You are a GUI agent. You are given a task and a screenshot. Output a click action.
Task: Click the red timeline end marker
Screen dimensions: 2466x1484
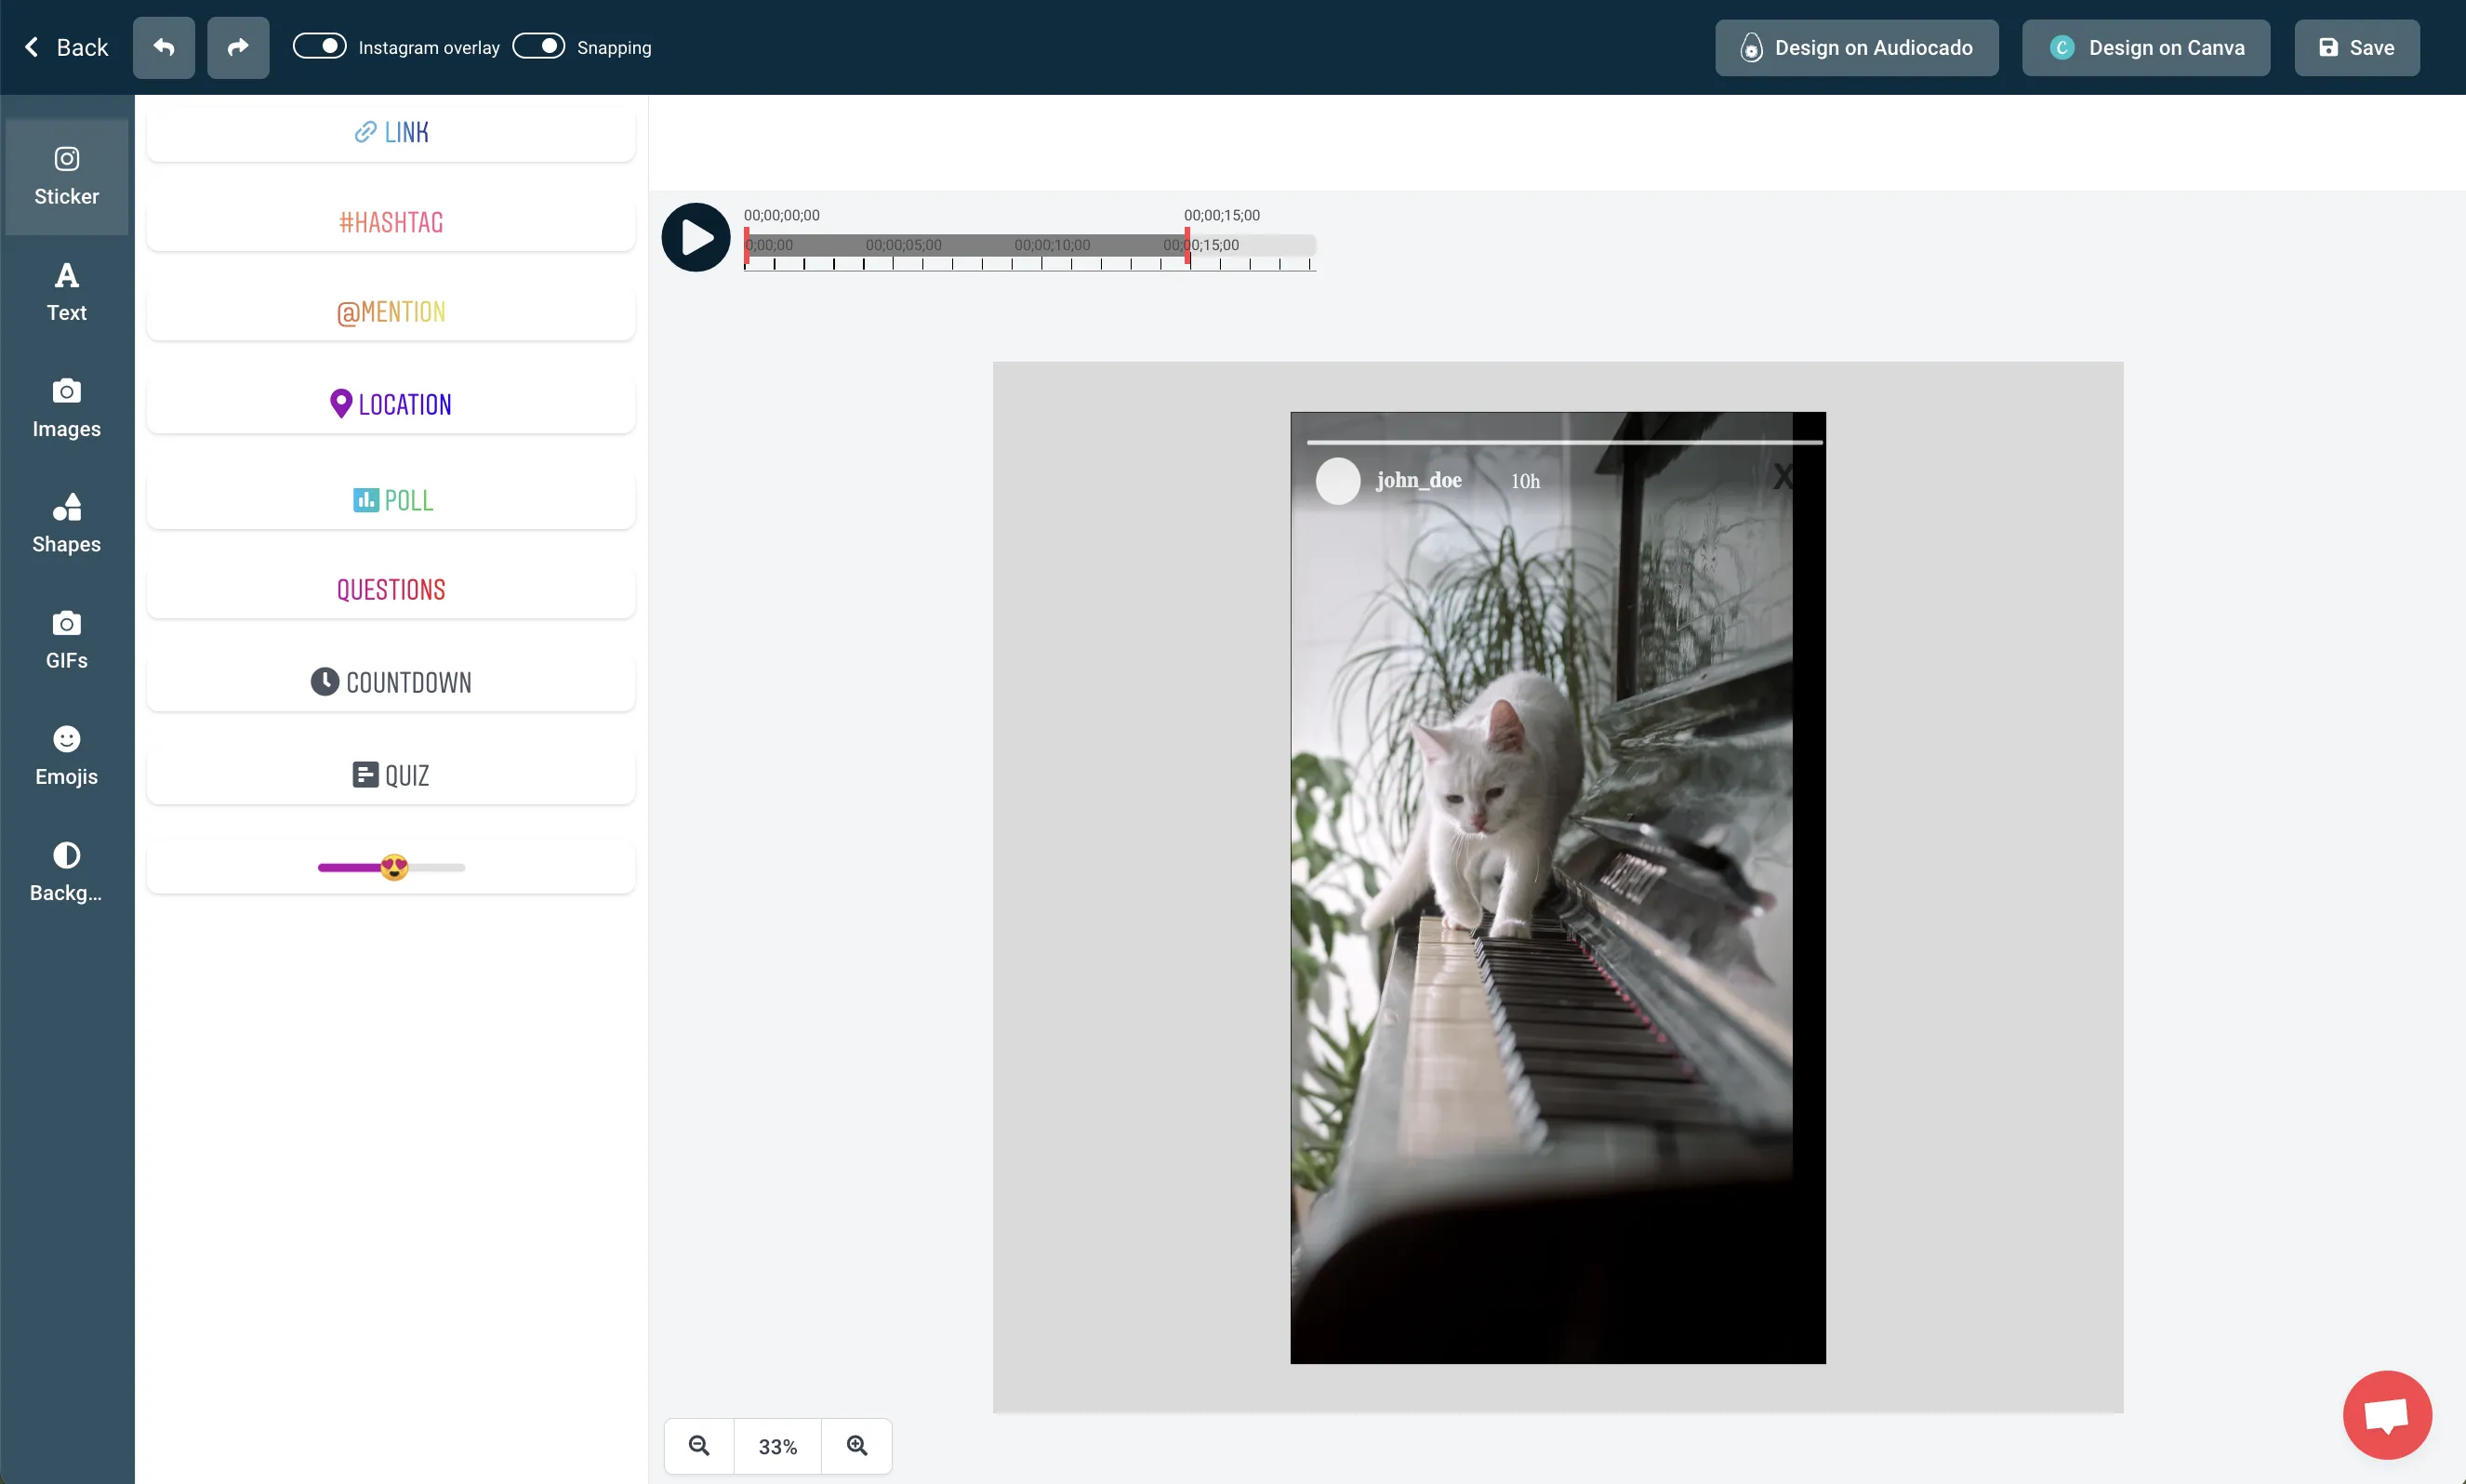point(1187,246)
